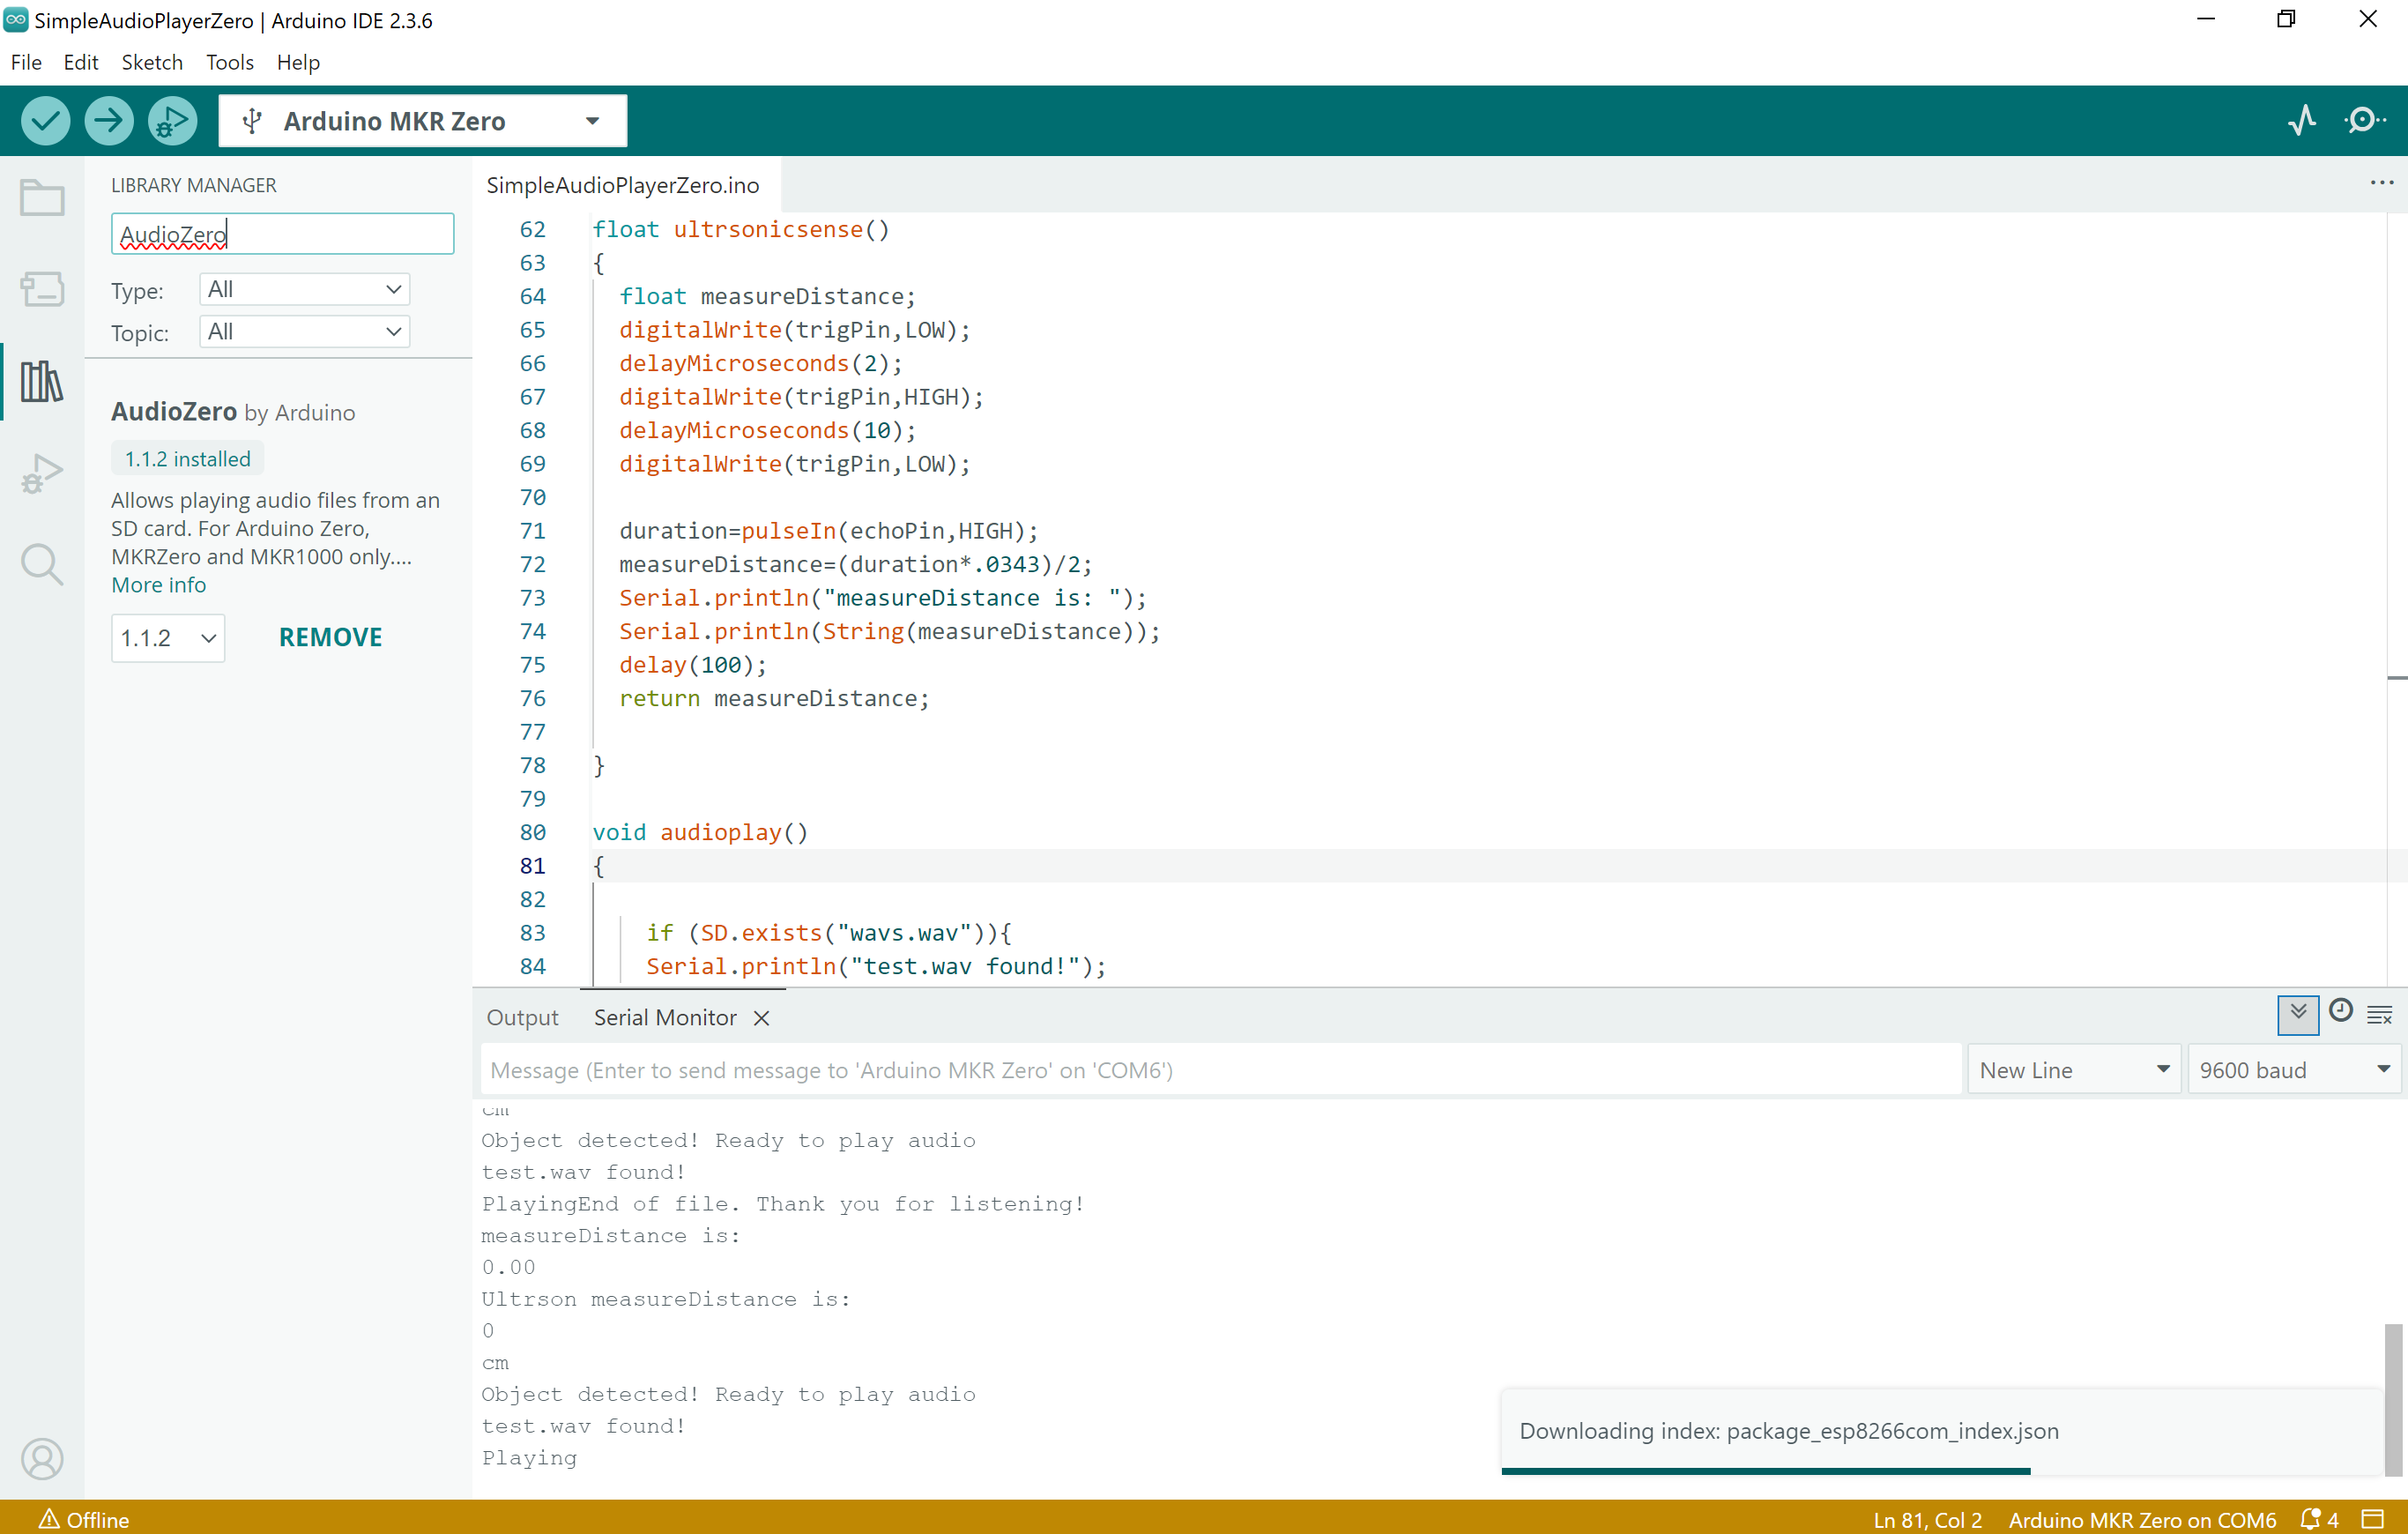This screenshot has height=1534, width=2408.
Task: Open the Serial Plotter icon
Action: pos(2301,121)
